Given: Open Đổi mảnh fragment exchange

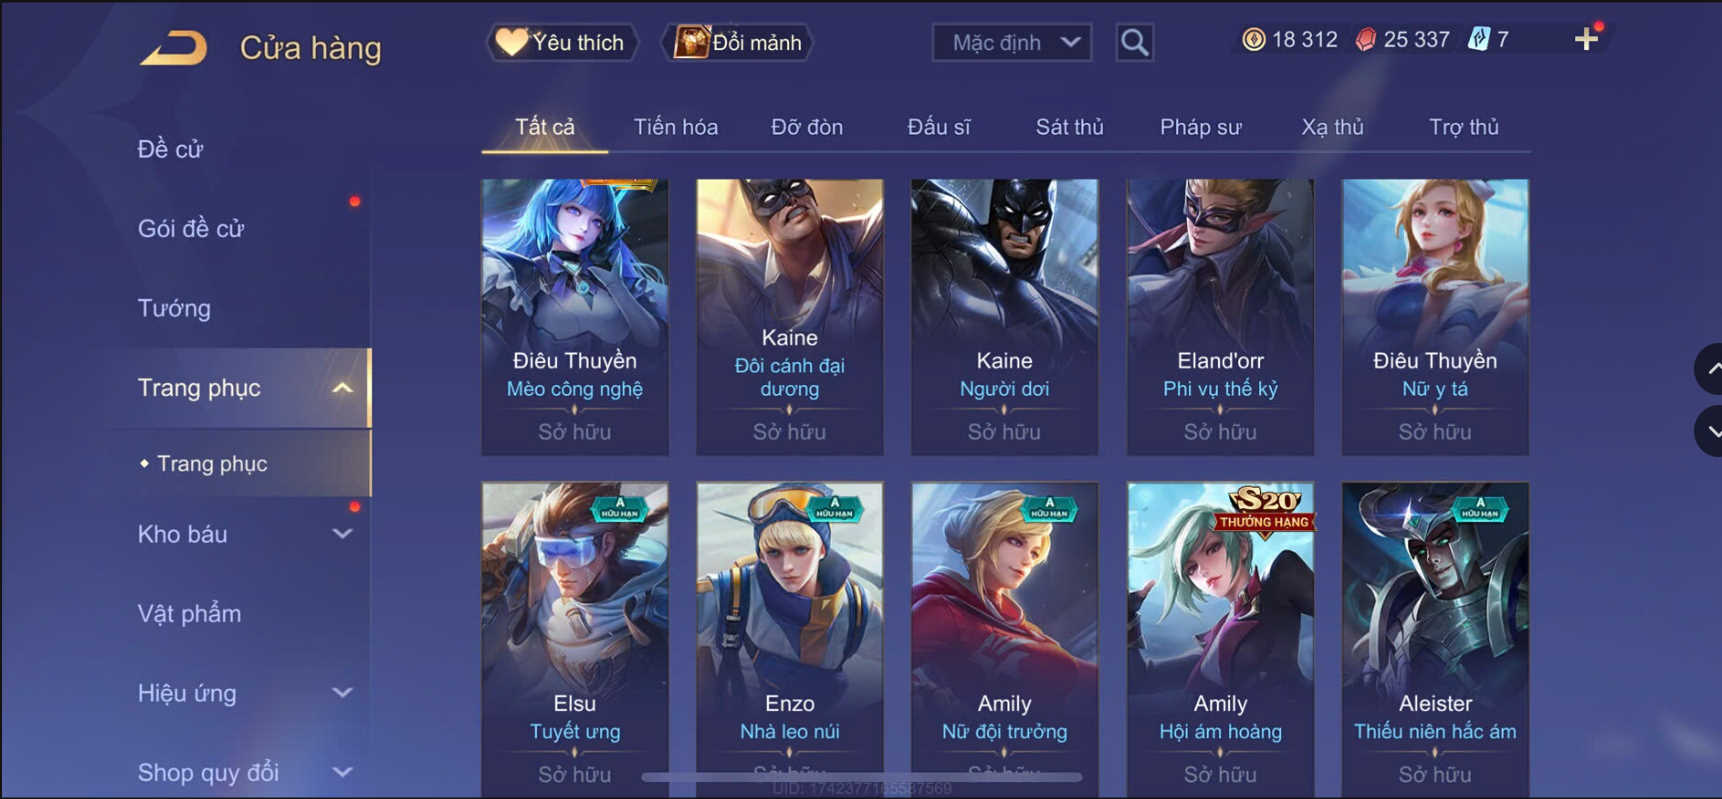Looking at the screenshot, I should [739, 42].
